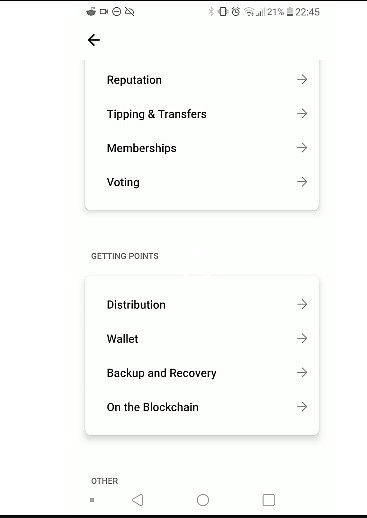Select the Memberships entry

point(202,148)
